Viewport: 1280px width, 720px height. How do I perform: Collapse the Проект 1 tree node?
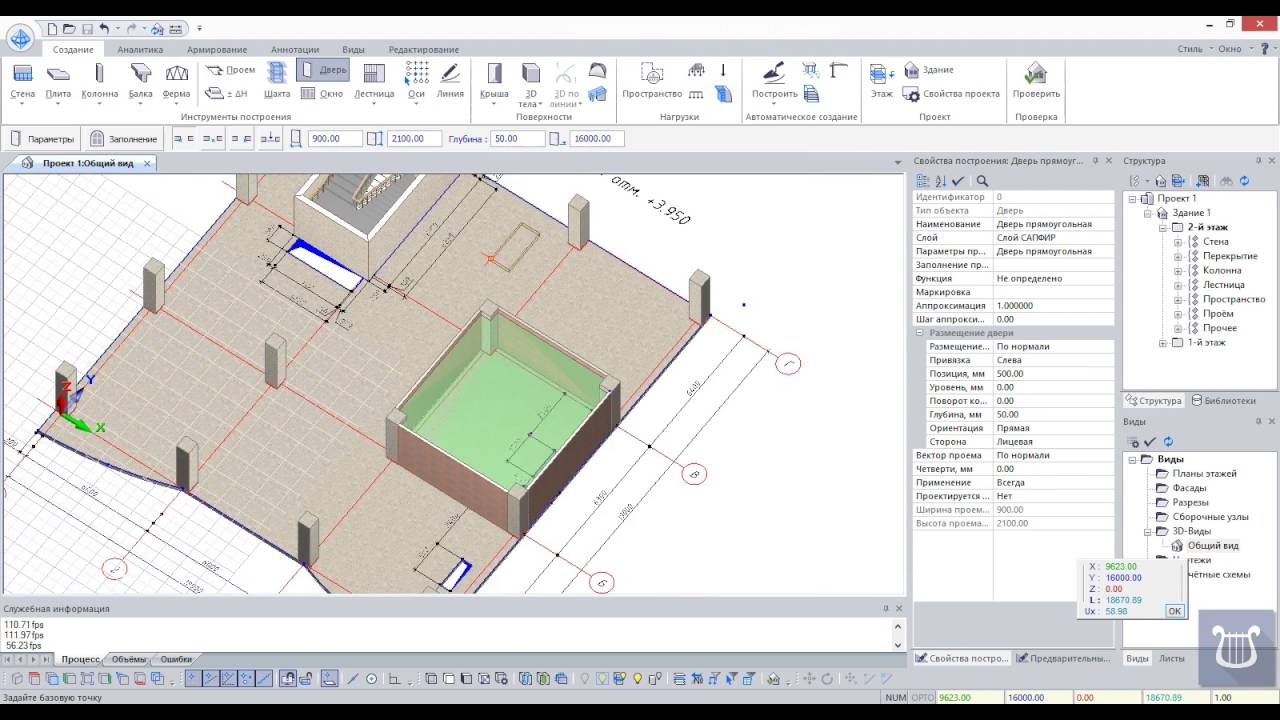click(x=1133, y=199)
